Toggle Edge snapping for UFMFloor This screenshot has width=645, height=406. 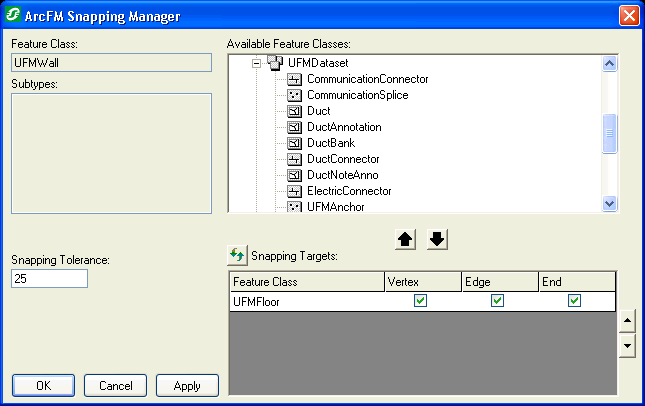click(498, 301)
